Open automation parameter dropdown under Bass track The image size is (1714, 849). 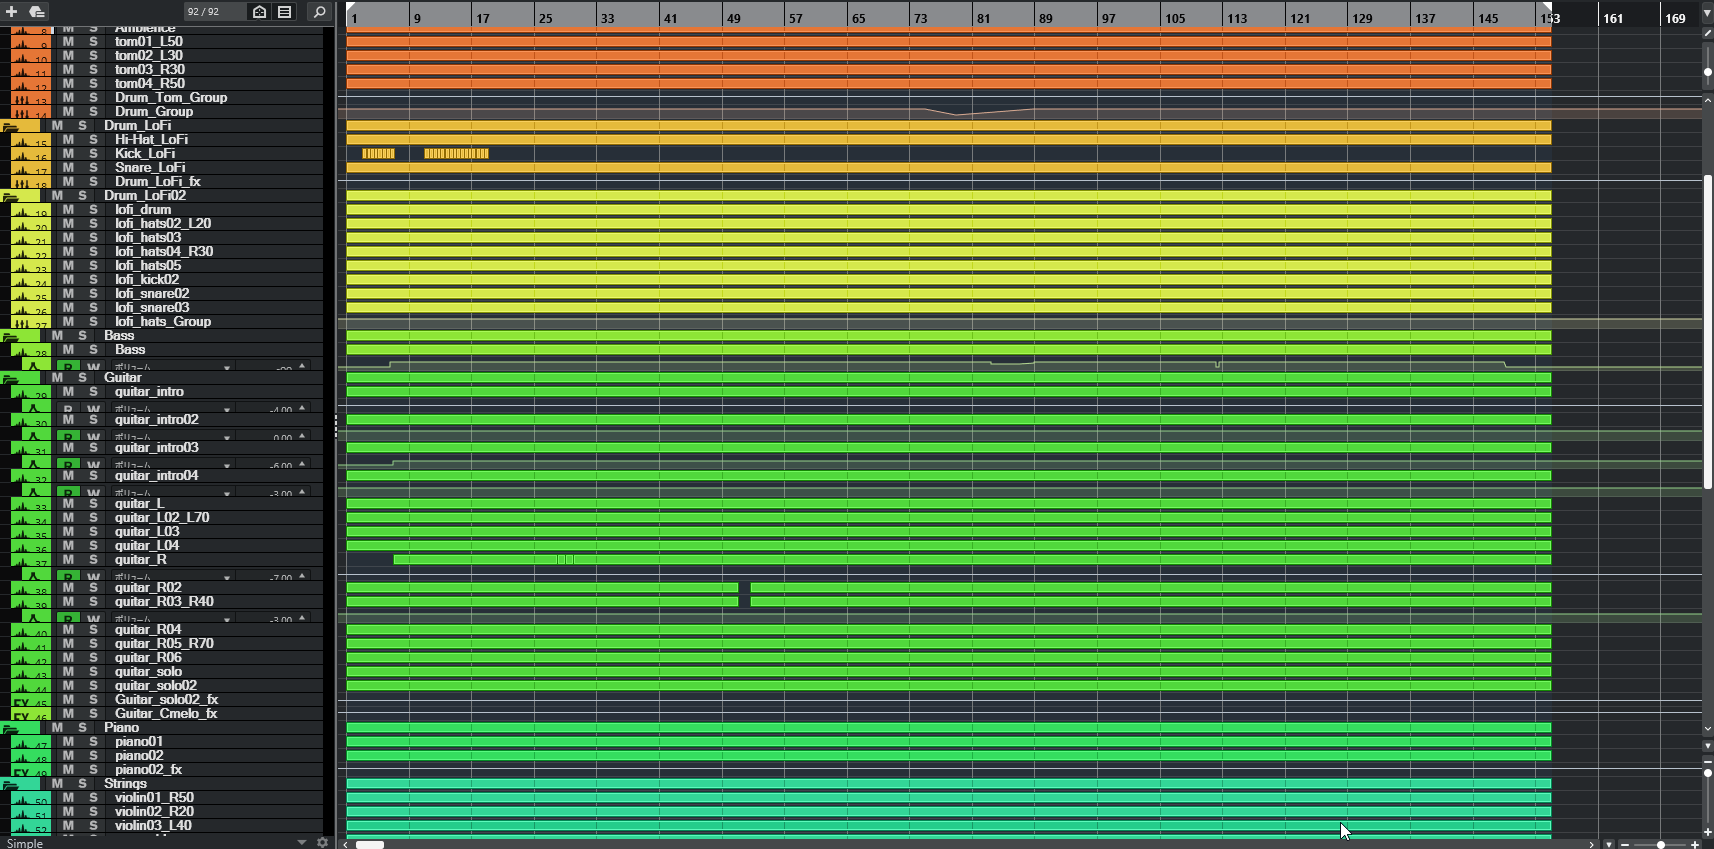227,368
